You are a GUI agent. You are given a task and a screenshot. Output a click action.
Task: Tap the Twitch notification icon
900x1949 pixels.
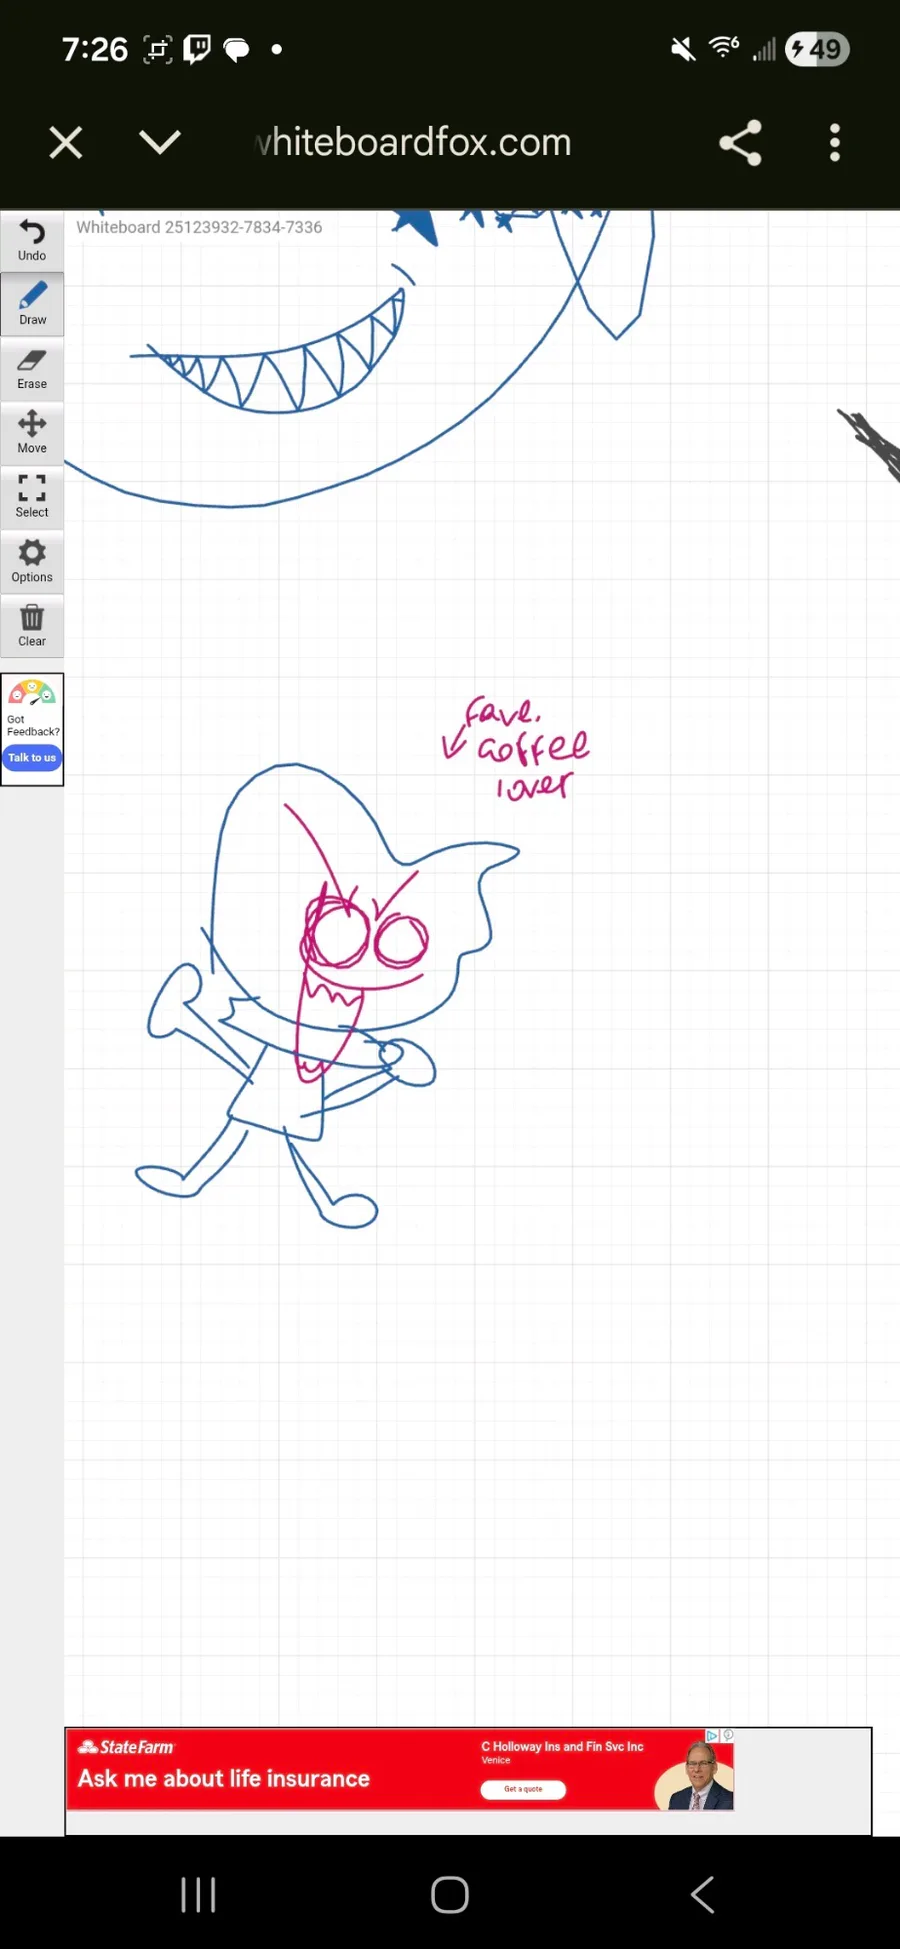pyautogui.click(x=198, y=49)
